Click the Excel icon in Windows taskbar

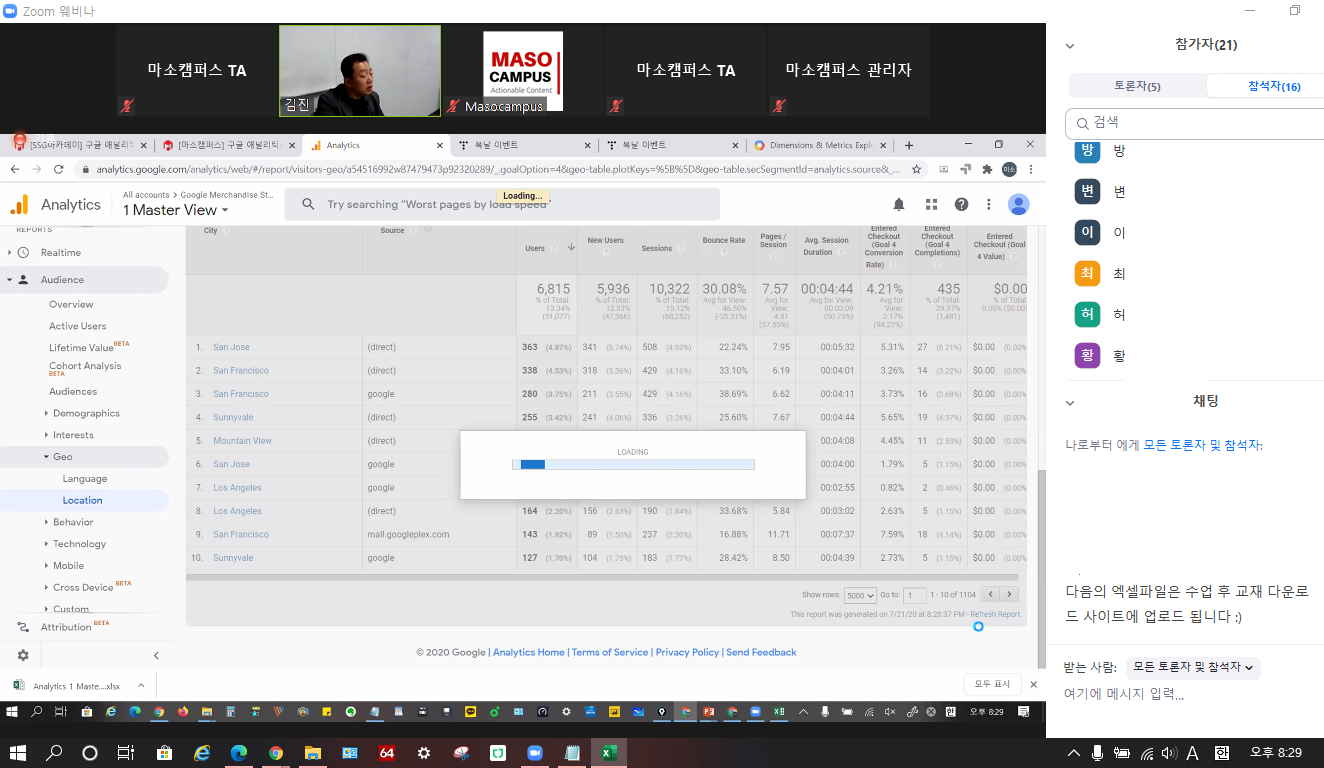coord(606,753)
